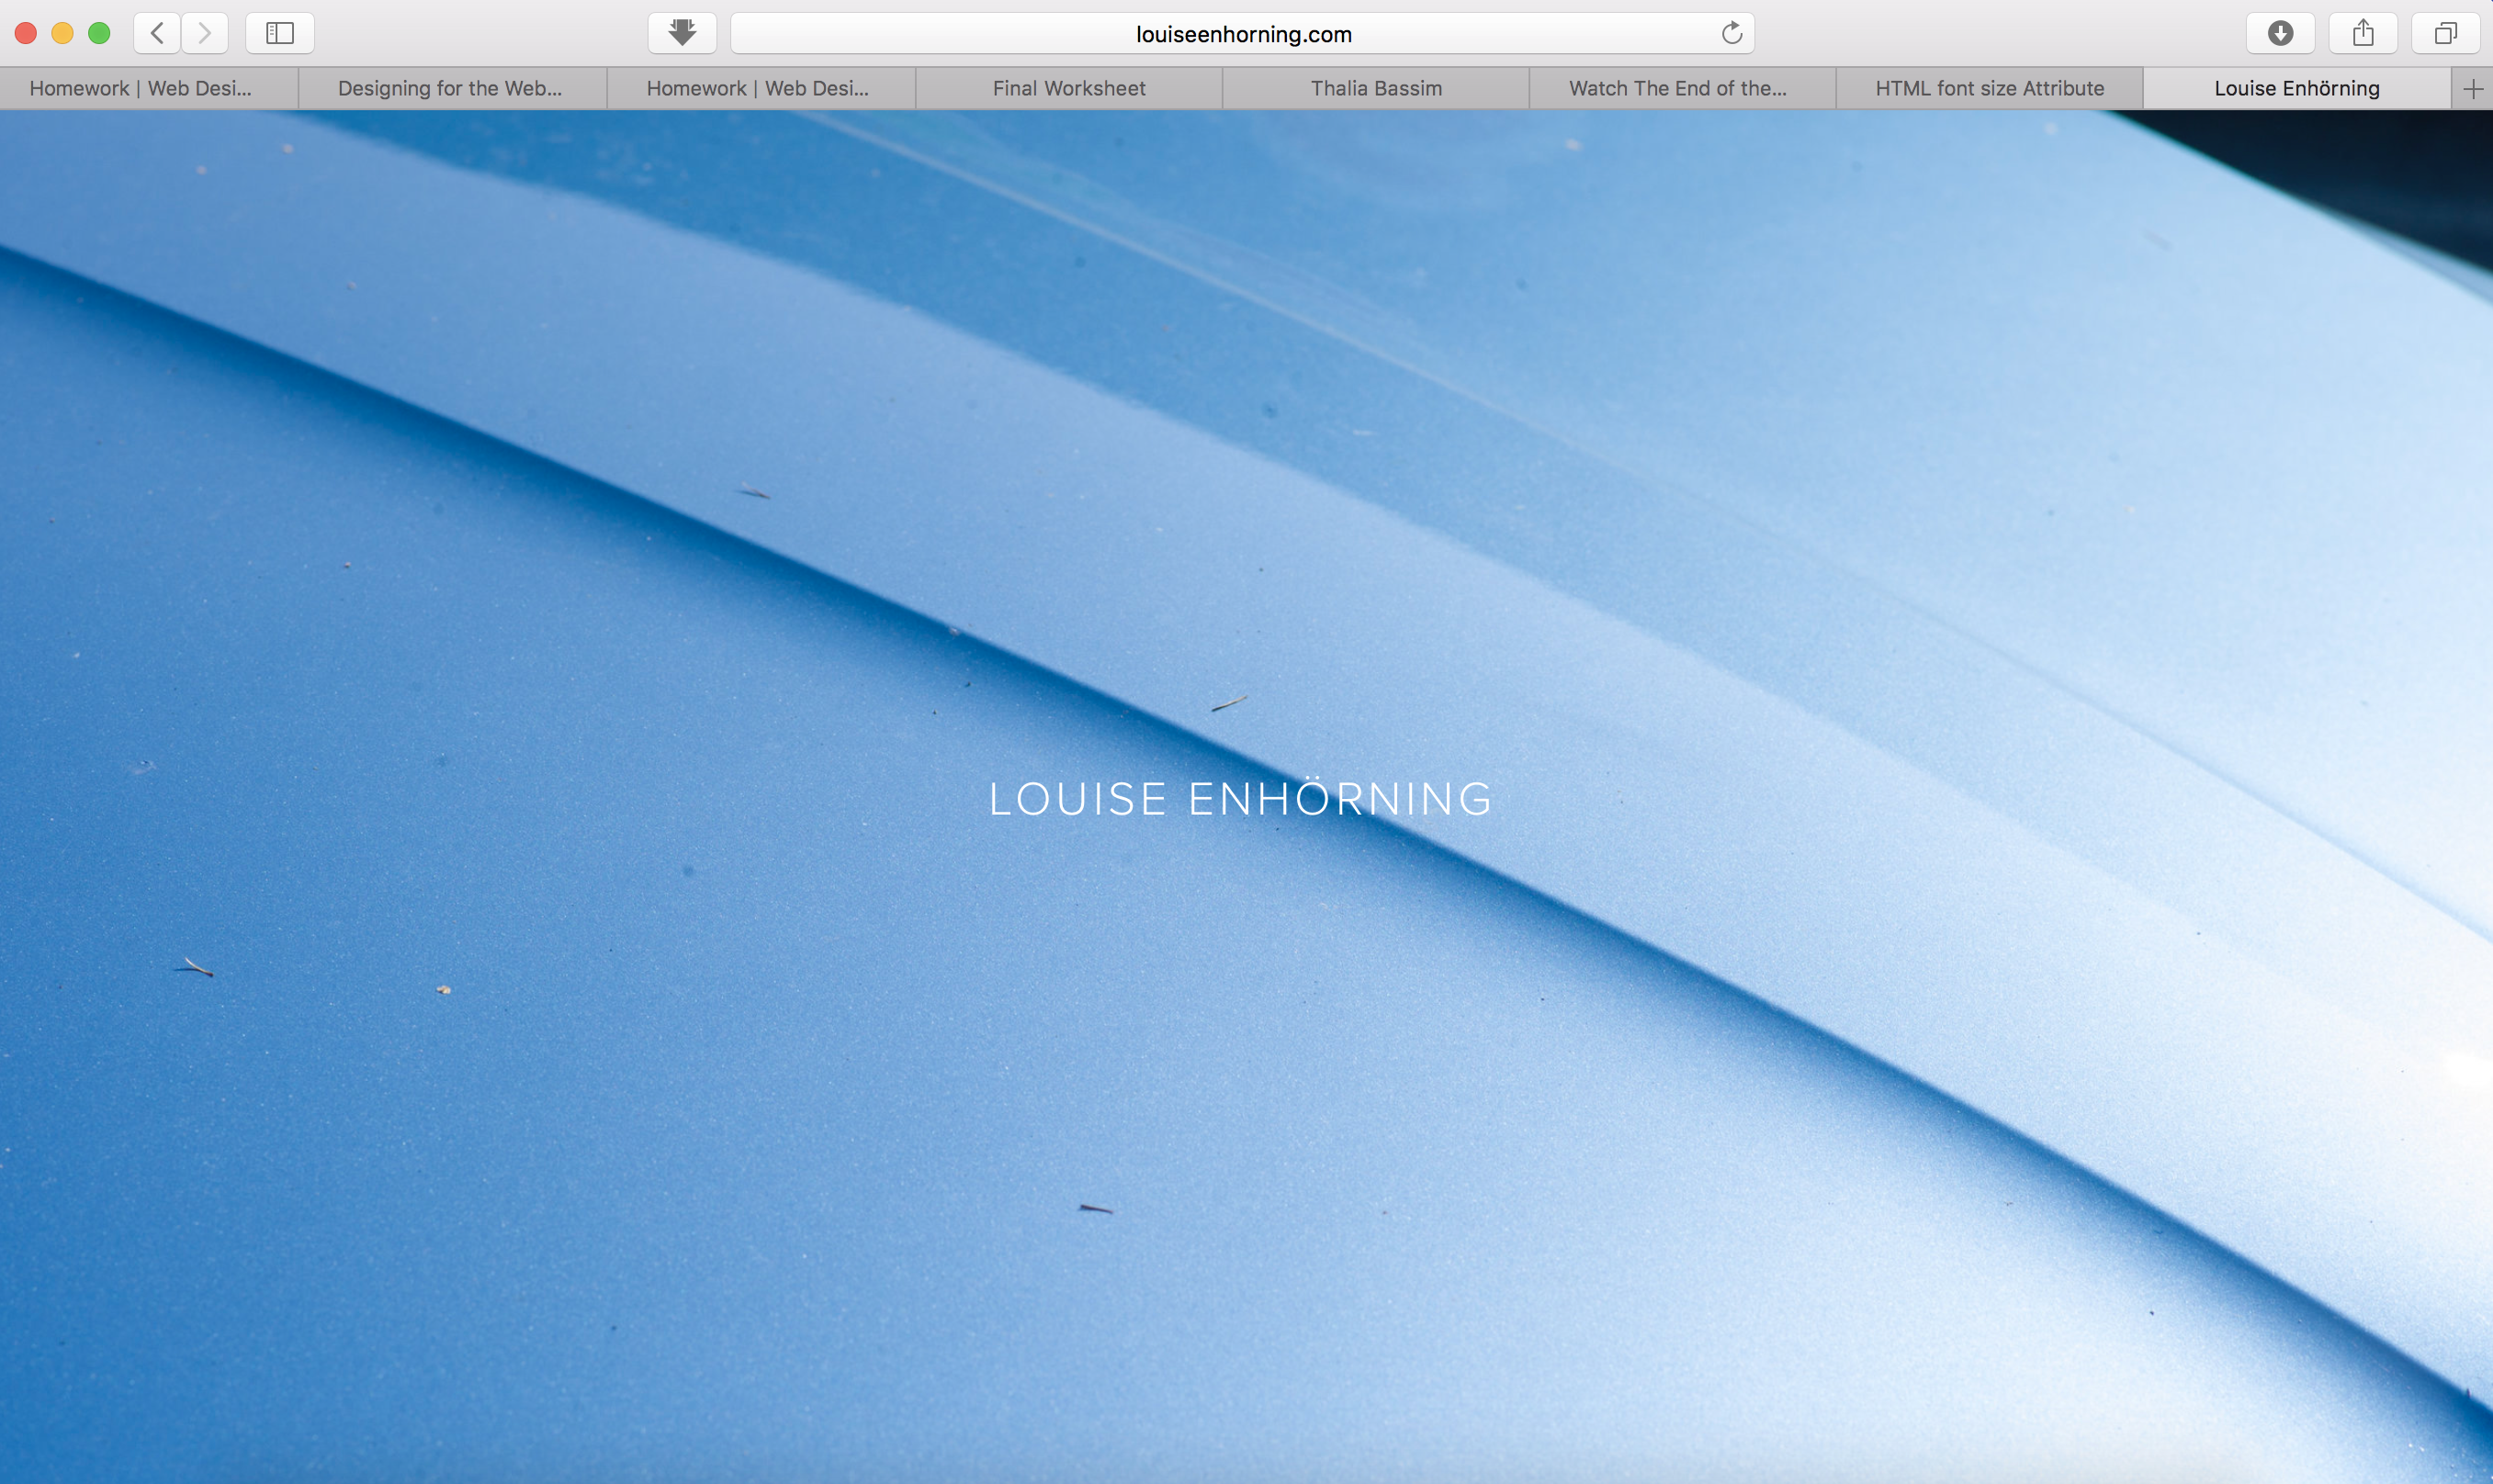This screenshot has width=2493, height=1484.
Task: Go back to the previous page
Action: click(157, 33)
